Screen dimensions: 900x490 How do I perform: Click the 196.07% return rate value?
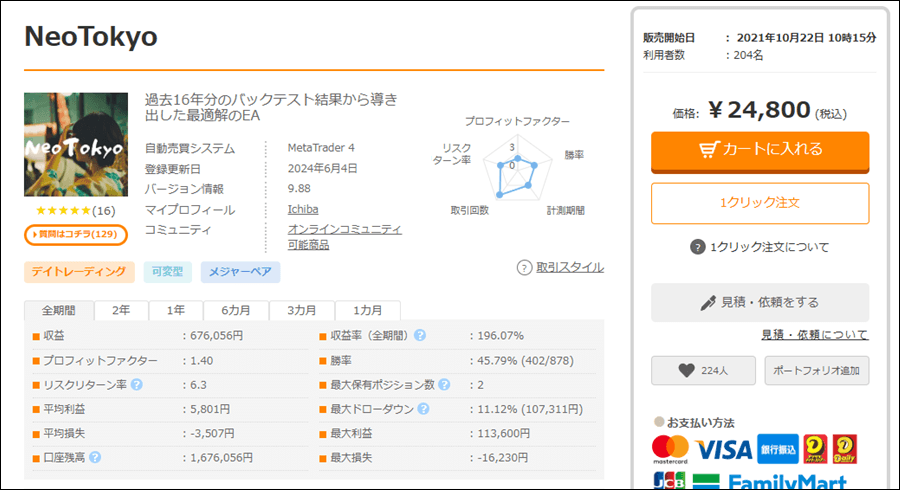pyautogui.click(x=501, y=336)
